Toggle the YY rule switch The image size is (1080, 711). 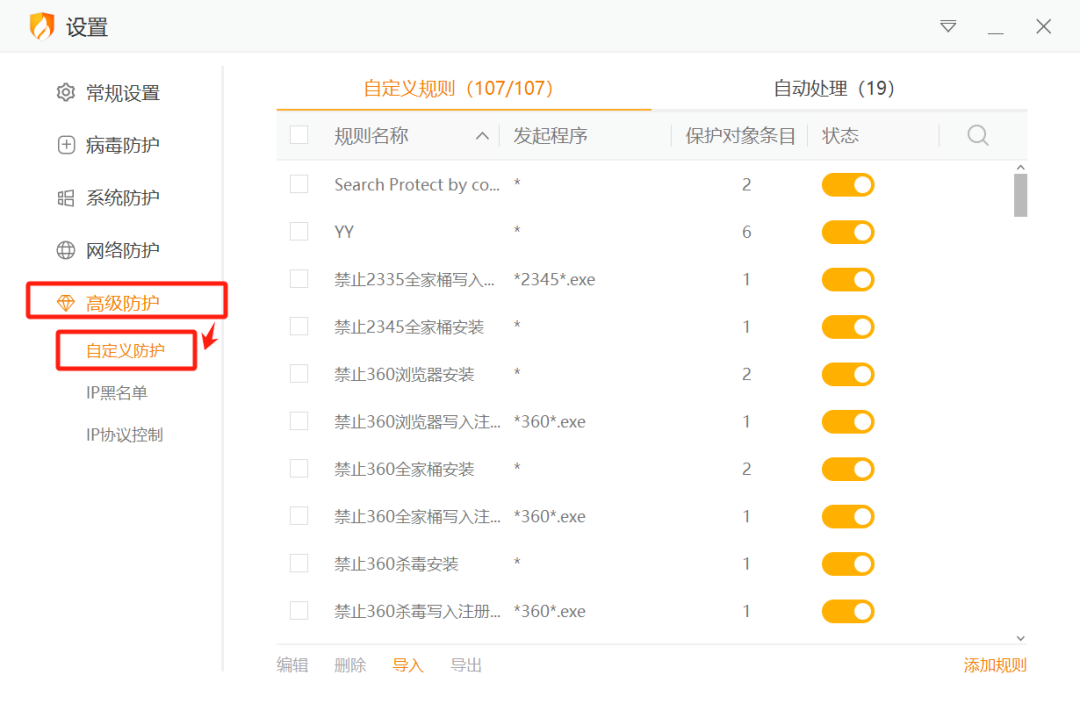[x=848, y=232]
